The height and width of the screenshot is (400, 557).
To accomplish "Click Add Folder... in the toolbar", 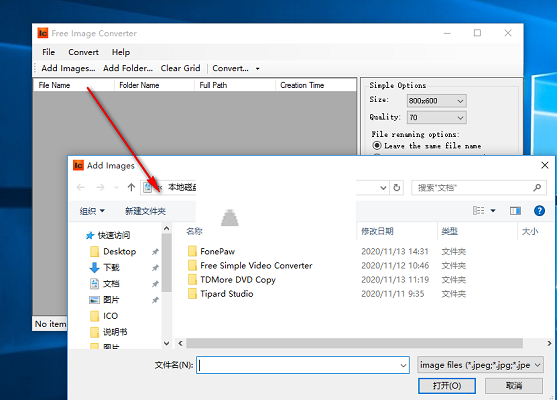I will pyautogui.click(x=128, y=68).
